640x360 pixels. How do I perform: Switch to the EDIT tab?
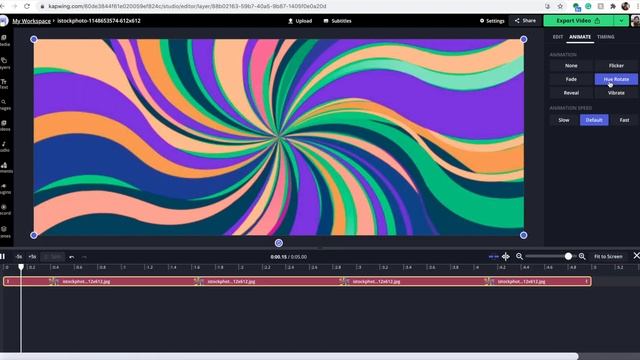point(558,37)
